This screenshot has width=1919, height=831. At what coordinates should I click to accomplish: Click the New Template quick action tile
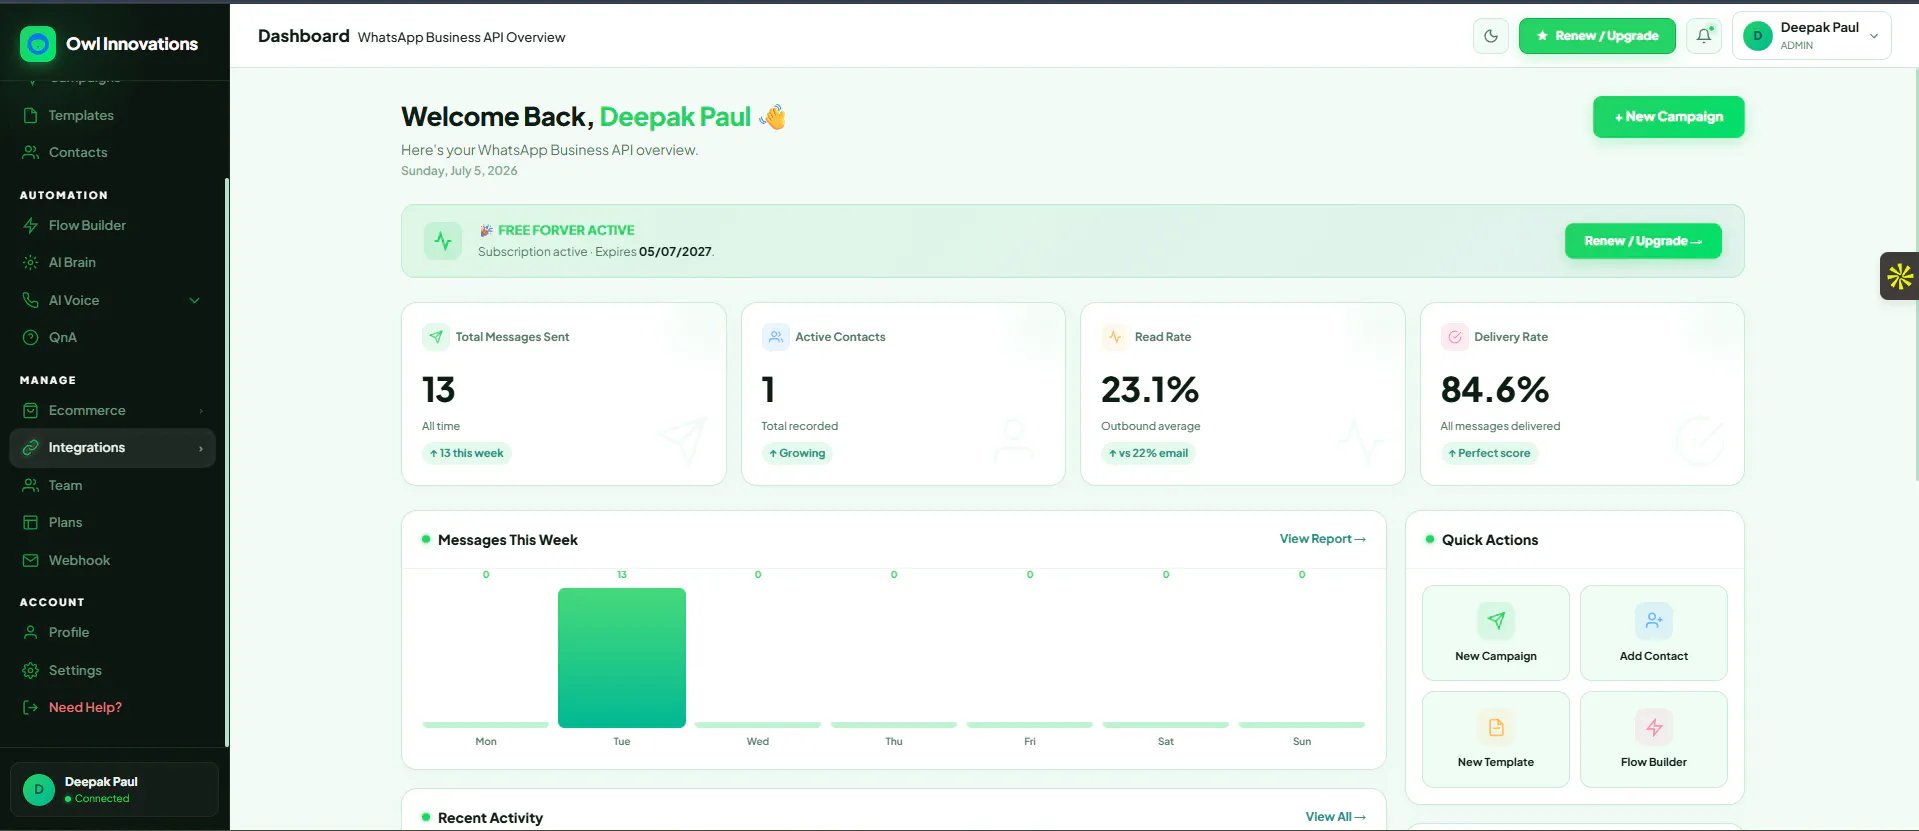(x=1496, y=739)
